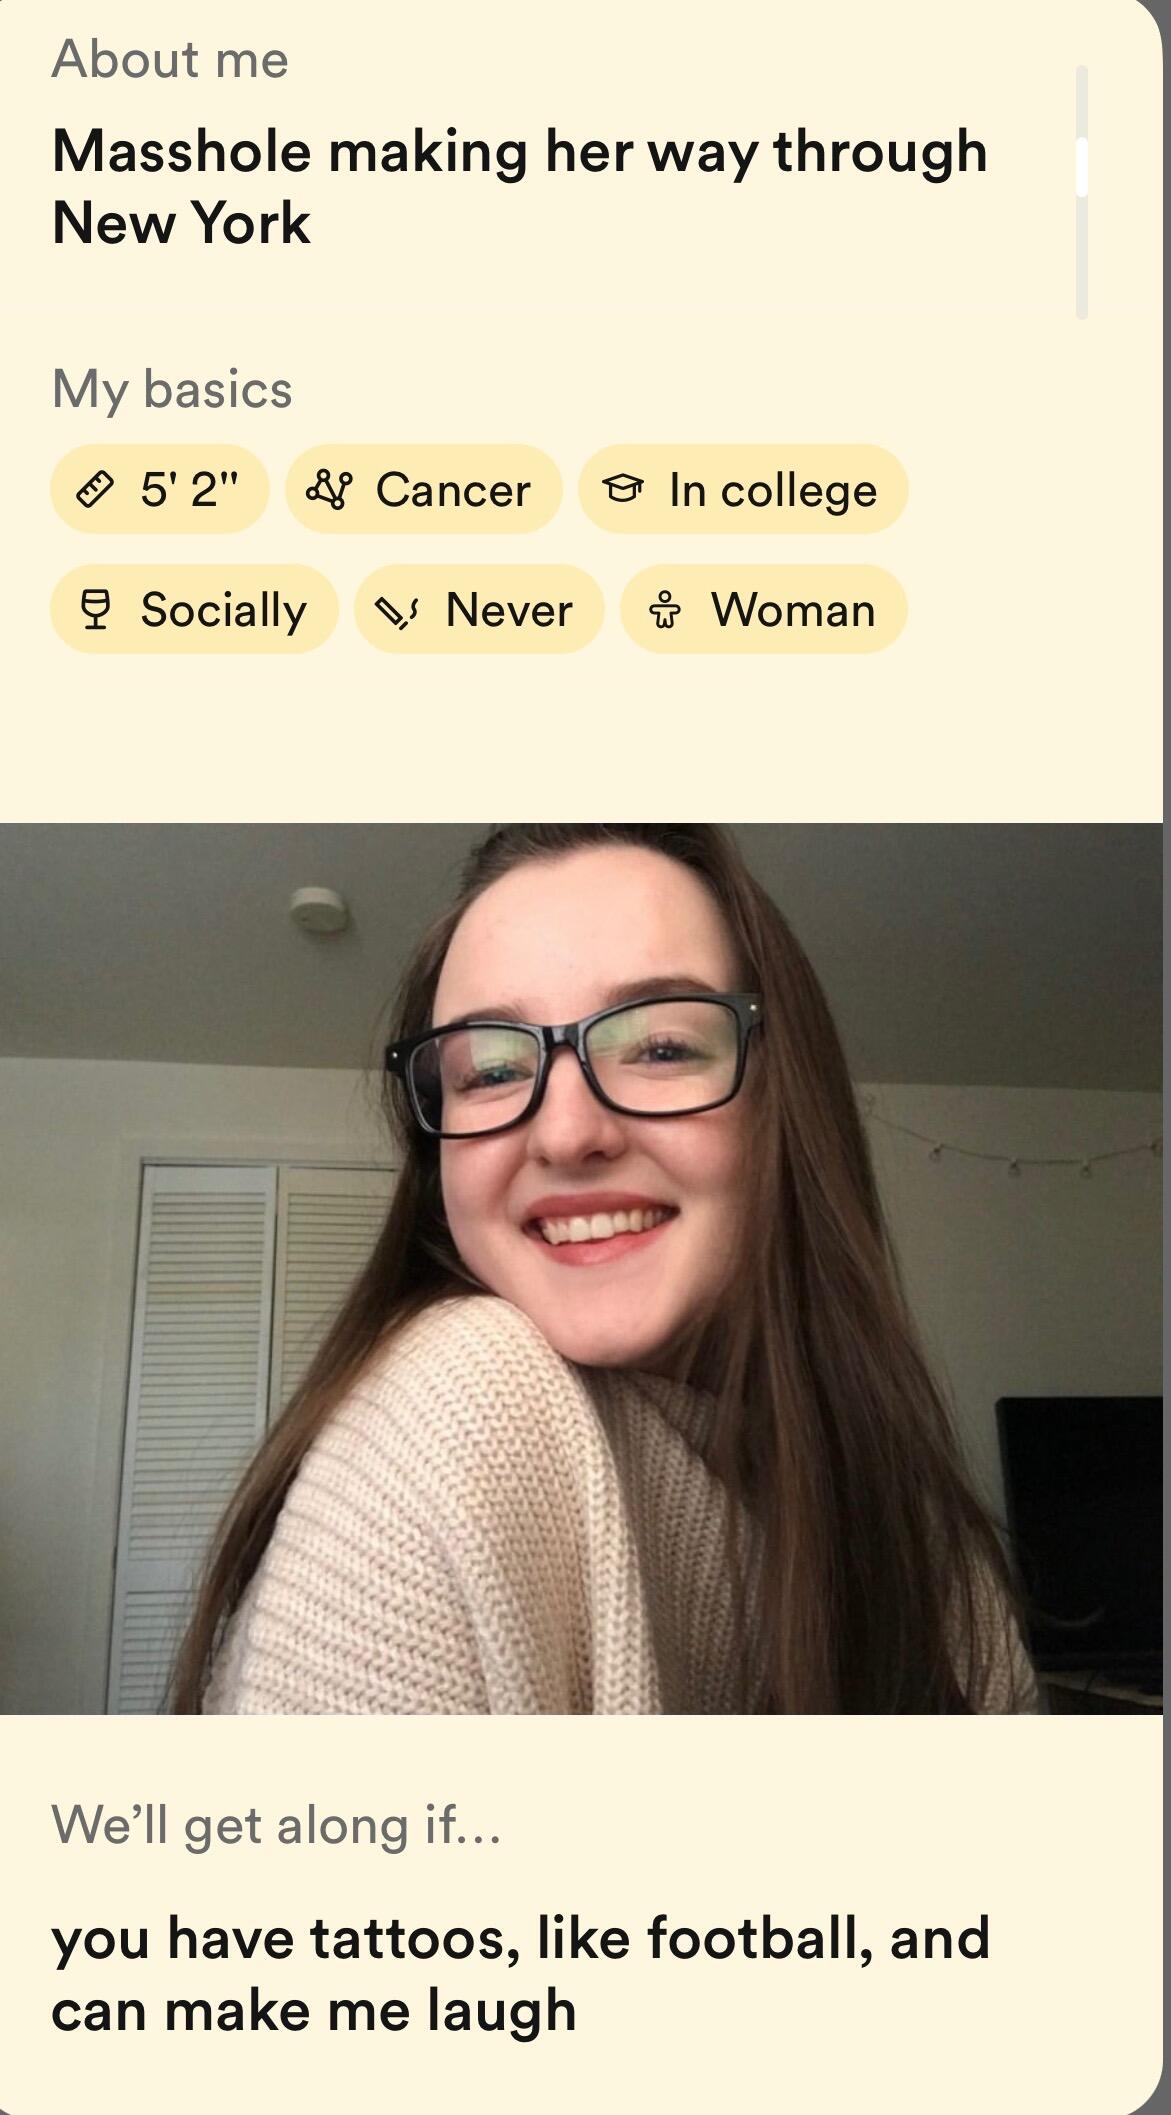Viewport: 1171px width, 2115px height.
Task: Select the Woman gender badge
Action: (x=764, y=609)
